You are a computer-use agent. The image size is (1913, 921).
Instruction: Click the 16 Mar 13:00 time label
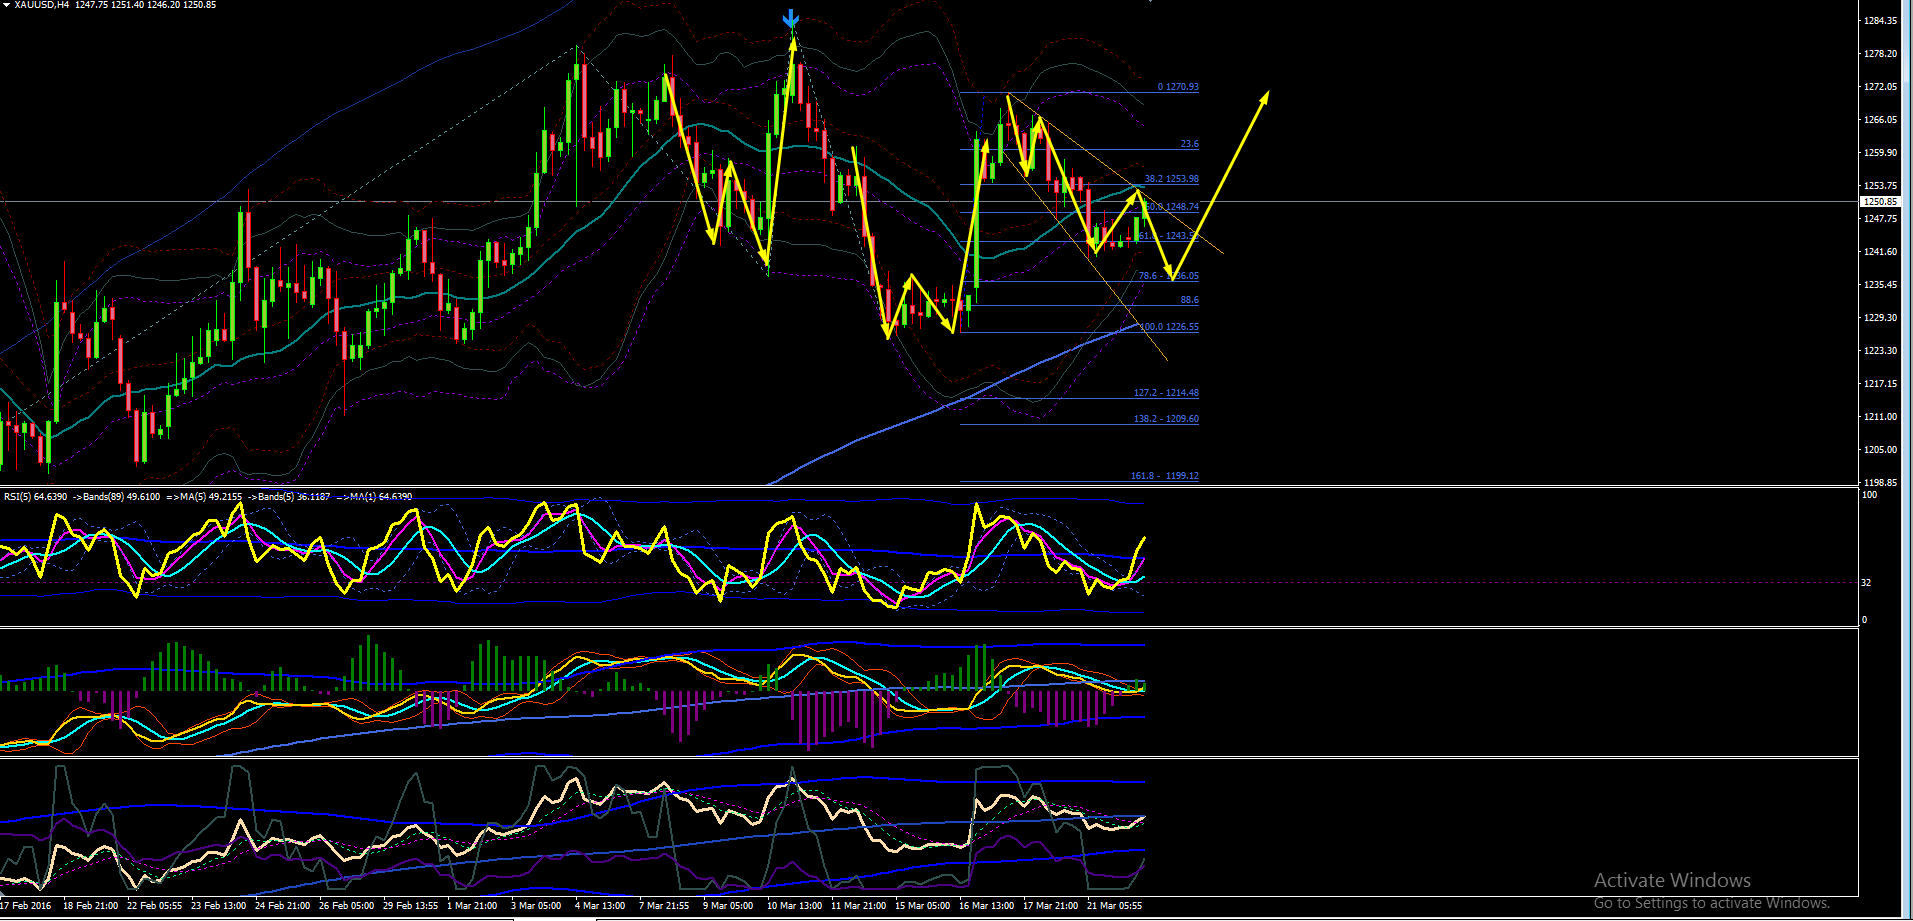tap(986, 906)
